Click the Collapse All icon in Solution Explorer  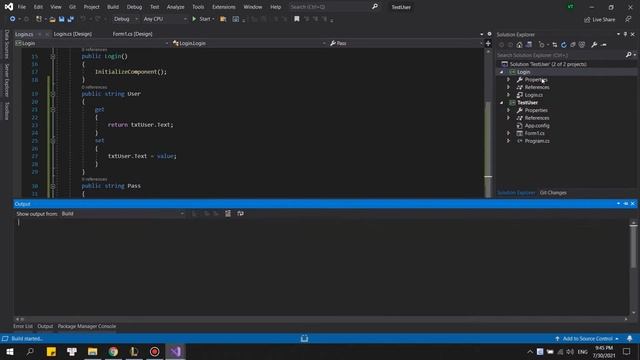point(573,44)
